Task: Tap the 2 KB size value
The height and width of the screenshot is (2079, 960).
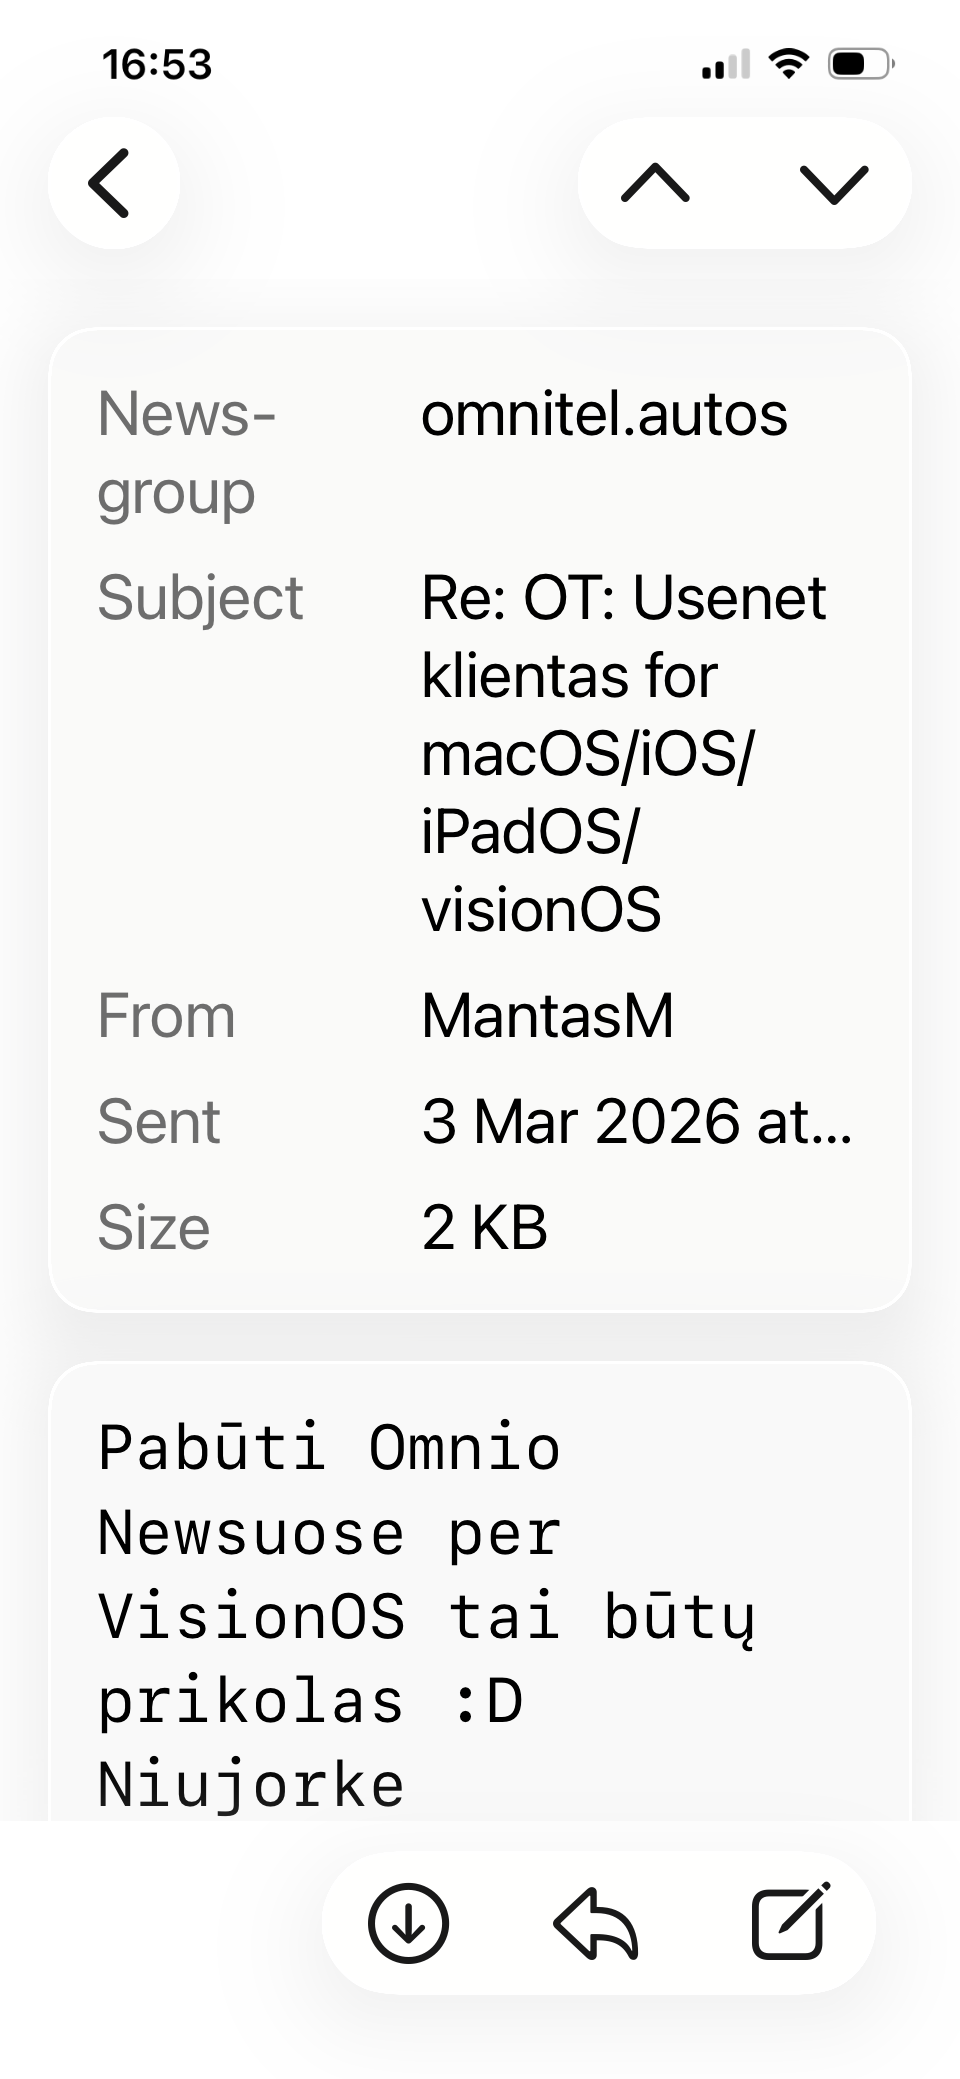Action: (x=485, y=1227)
